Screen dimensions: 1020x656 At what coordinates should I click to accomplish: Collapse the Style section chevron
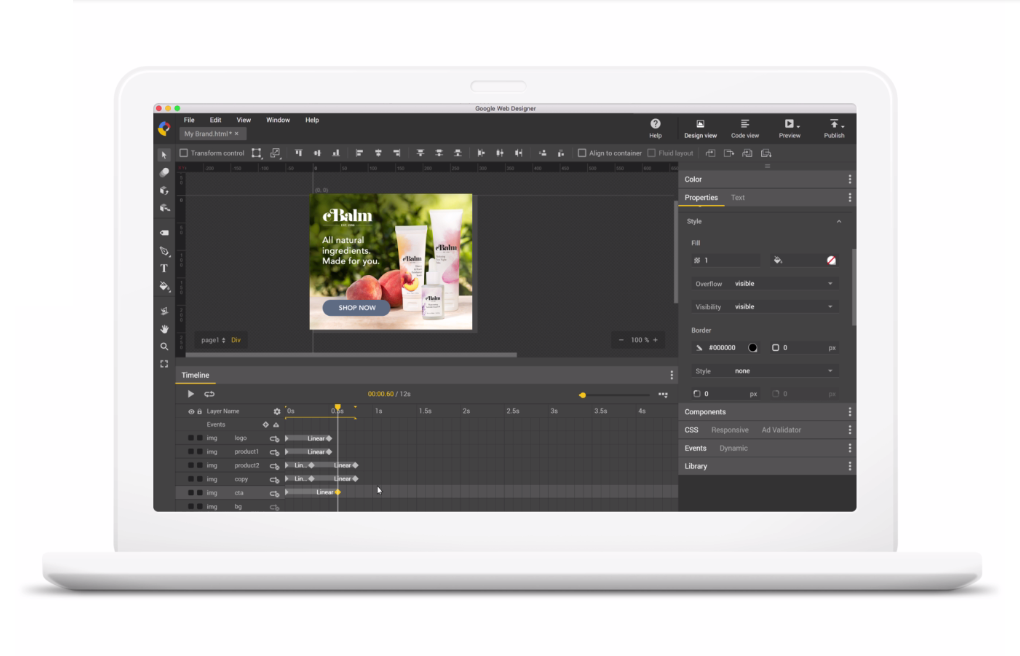pos(839,221)
